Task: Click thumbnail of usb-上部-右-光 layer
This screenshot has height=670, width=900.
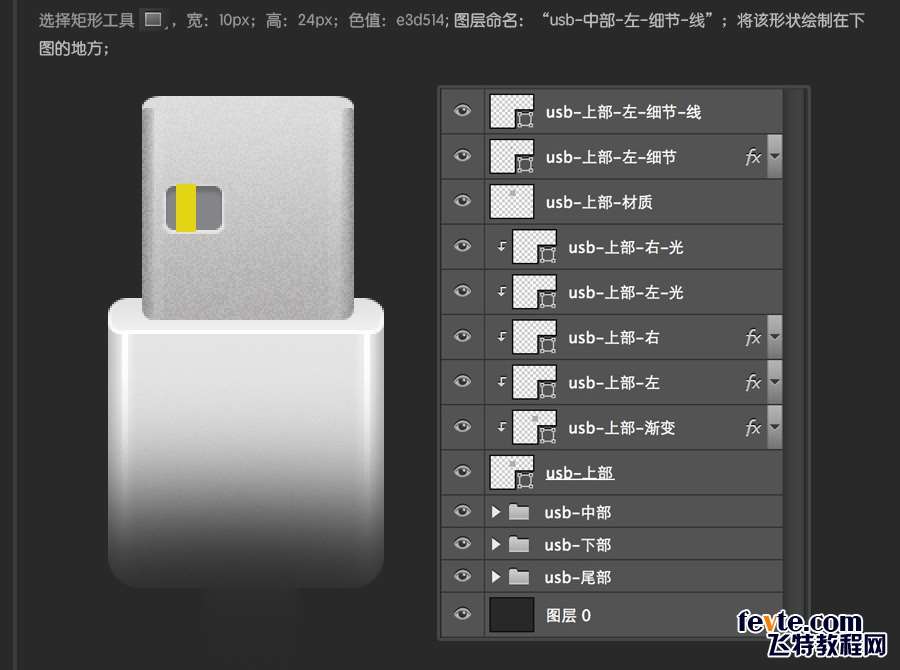Action: click(534, 246)
